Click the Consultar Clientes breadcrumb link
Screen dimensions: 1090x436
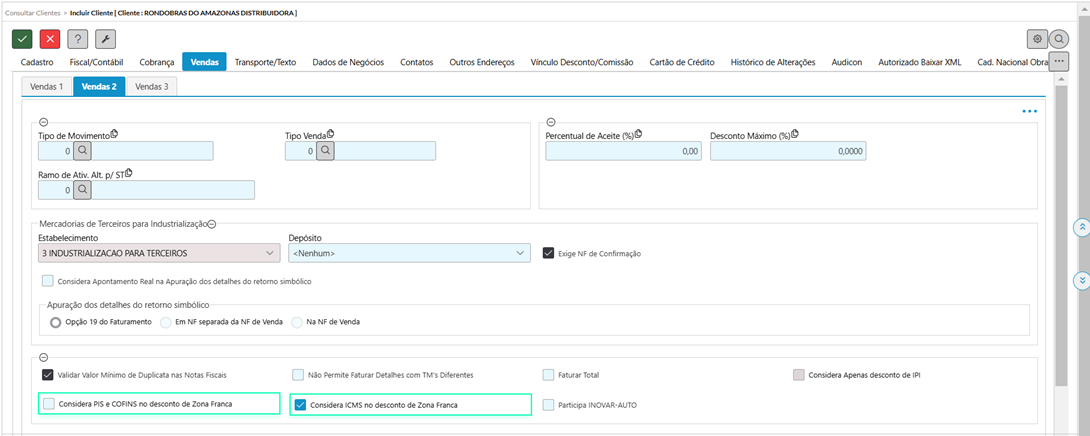click(32, 12)
